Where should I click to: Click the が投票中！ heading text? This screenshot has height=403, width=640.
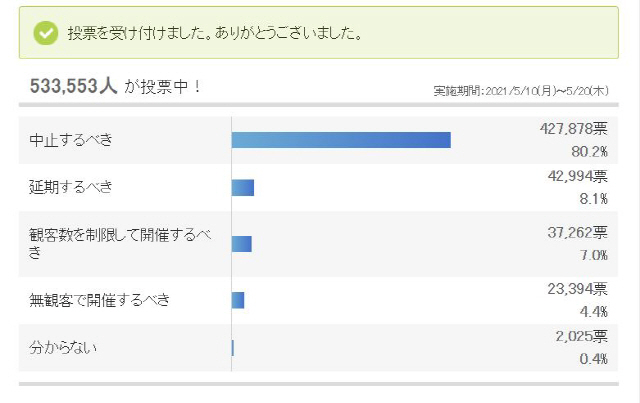point(162,87)
